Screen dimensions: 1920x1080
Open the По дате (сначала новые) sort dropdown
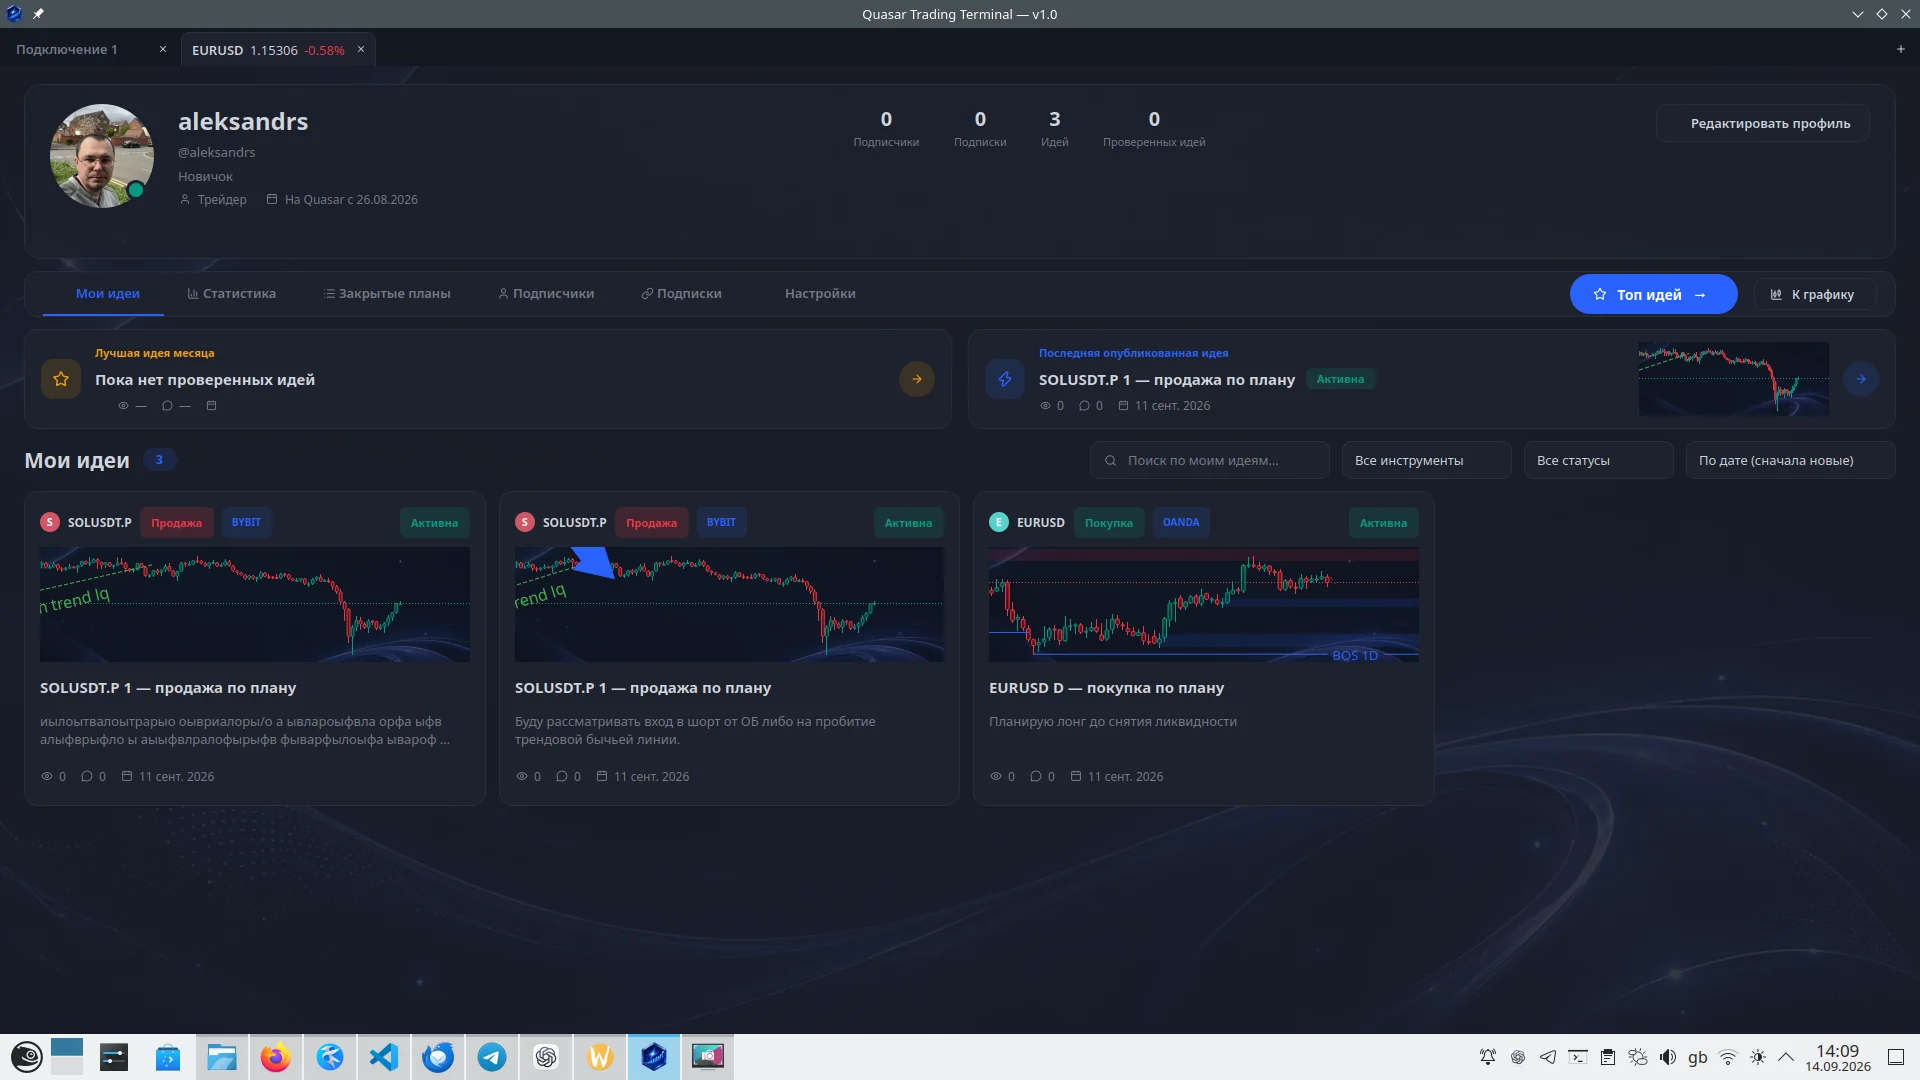click(1790, 461)
